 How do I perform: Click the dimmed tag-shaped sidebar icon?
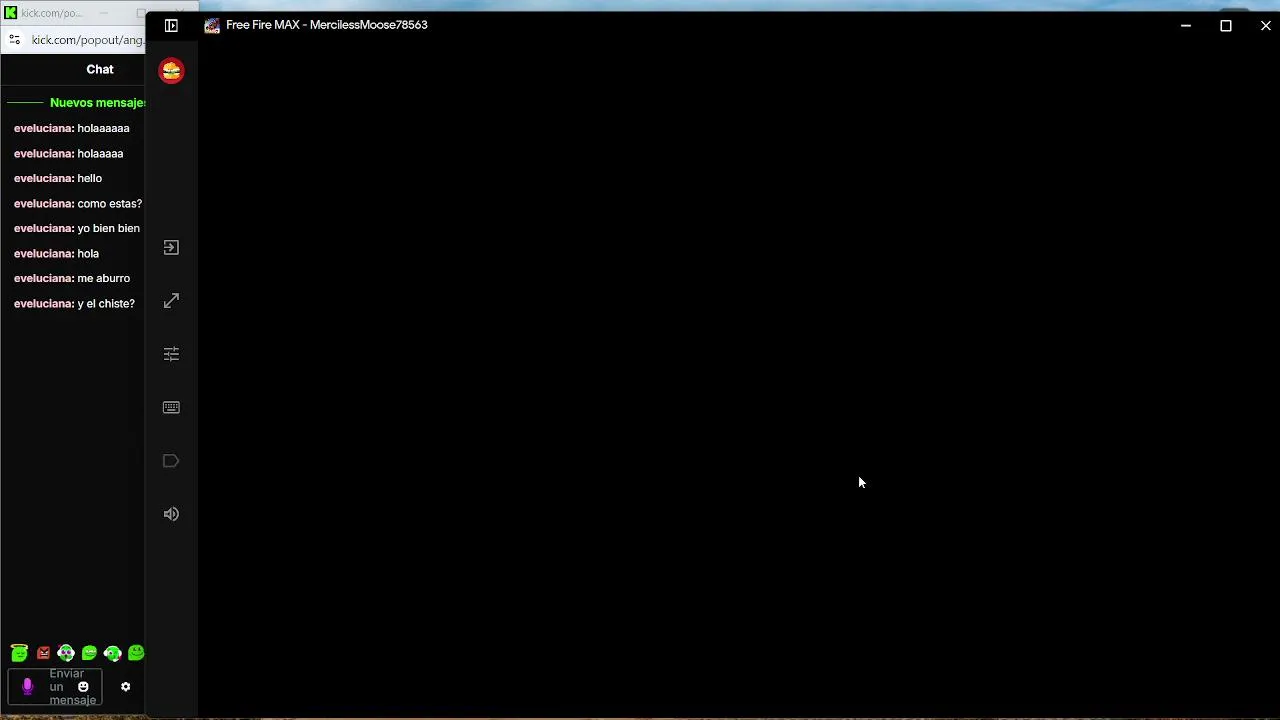[171, 461]
